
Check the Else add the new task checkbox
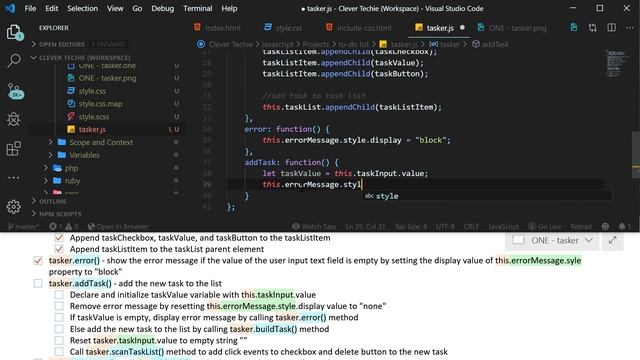click(x=59, y=329)
